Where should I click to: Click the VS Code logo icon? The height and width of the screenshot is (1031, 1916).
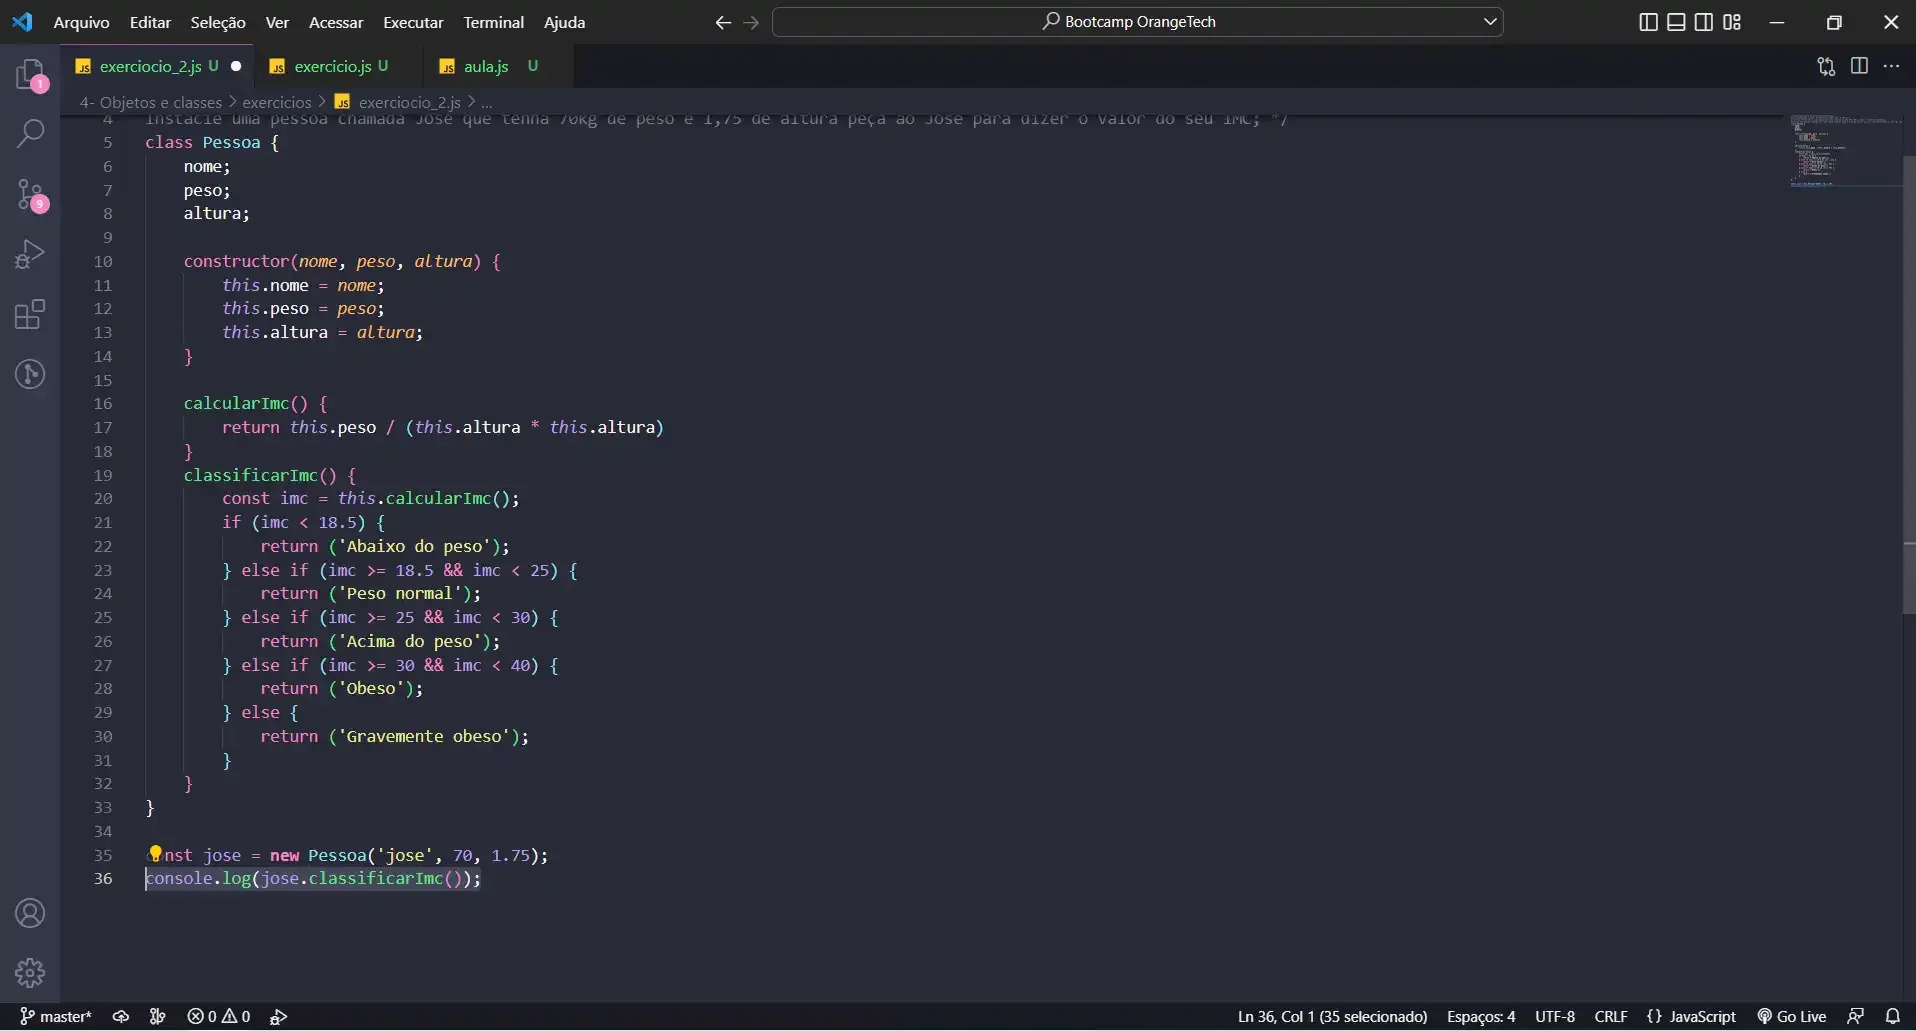[x=22, y=22]
